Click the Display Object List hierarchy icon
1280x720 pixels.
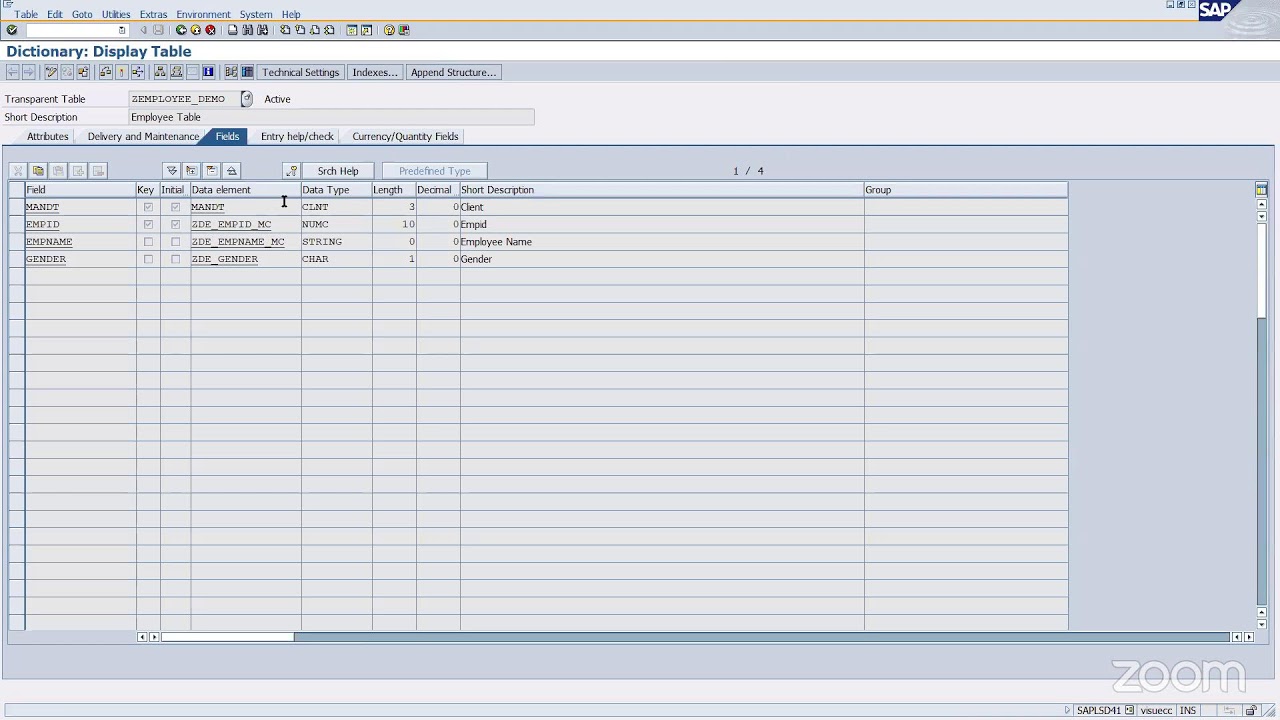point(160,72)
